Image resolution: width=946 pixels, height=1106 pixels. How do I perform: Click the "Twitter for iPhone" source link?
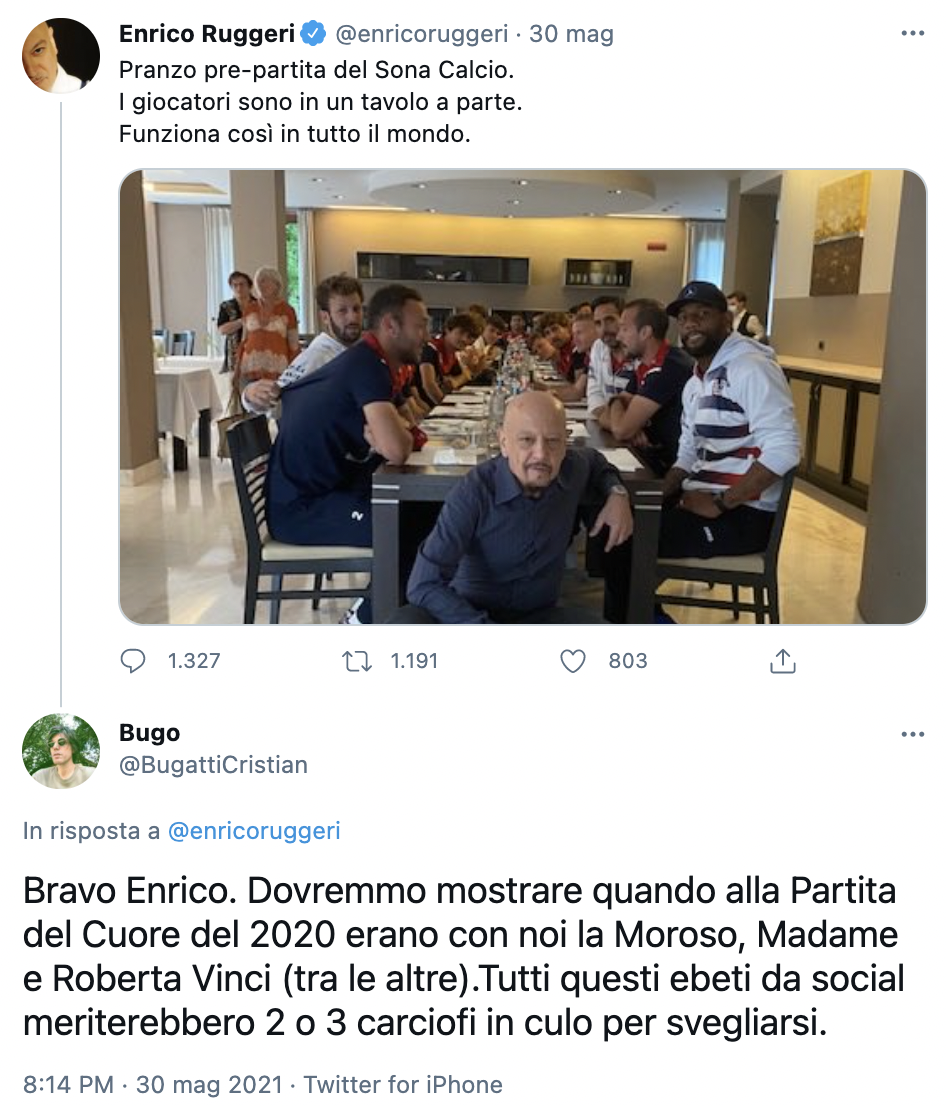pyautogui.click(x=403, y=1084)
